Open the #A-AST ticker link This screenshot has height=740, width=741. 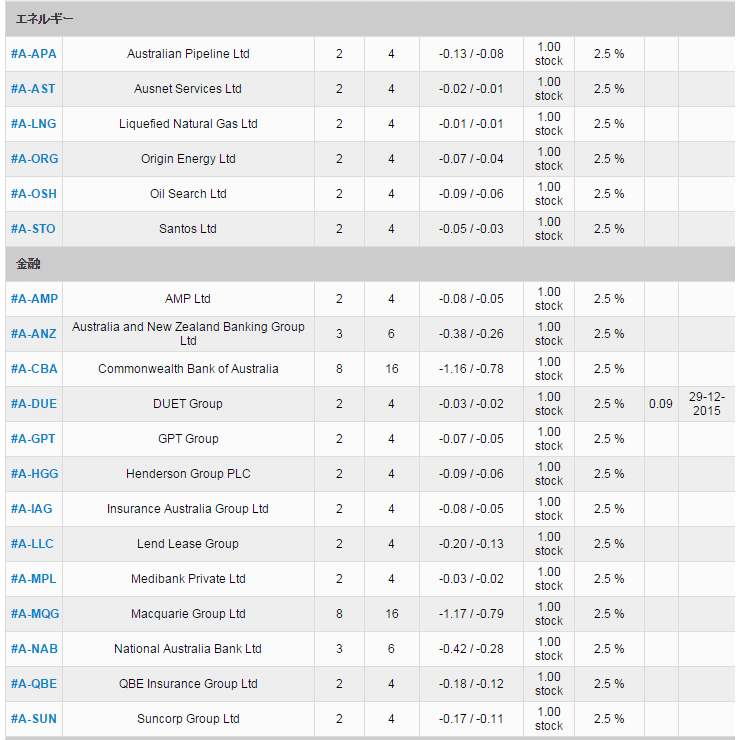pyautogui.click(x=33, y=89)
